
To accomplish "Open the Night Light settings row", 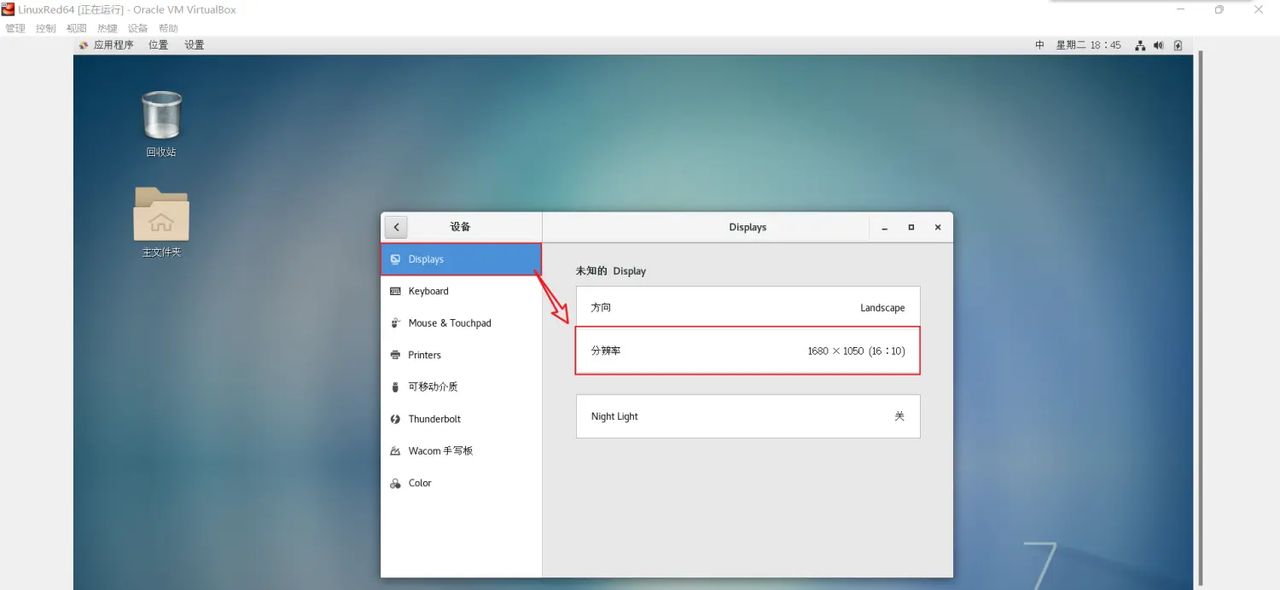I will click(x=747, y=416).
